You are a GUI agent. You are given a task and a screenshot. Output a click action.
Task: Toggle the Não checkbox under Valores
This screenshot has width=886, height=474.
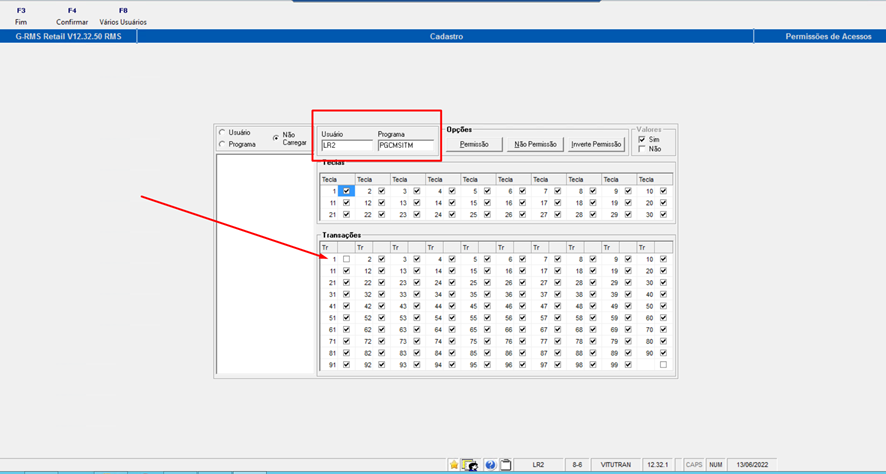641,149
